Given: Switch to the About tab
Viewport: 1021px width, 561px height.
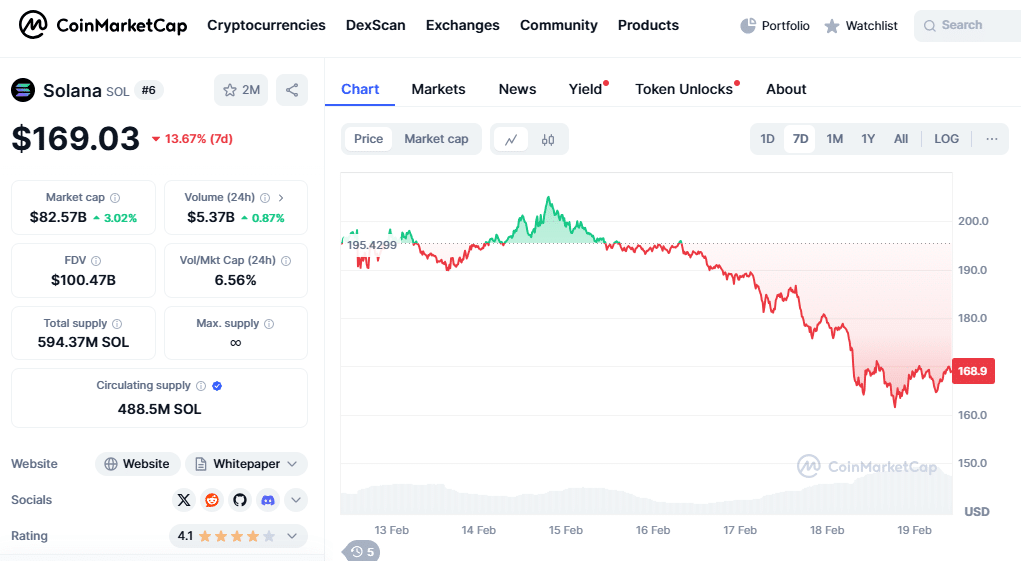Looking at the screenshot, I should click(x=786, y=89).
